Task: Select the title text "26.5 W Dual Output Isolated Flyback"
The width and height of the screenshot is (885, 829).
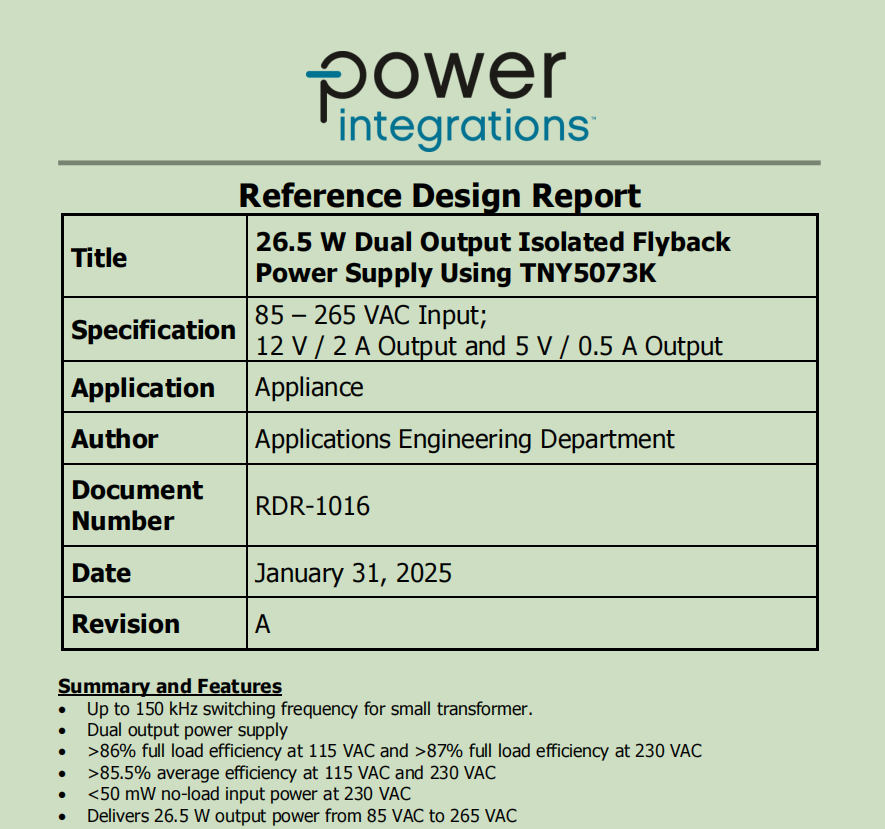Action: 493,242
